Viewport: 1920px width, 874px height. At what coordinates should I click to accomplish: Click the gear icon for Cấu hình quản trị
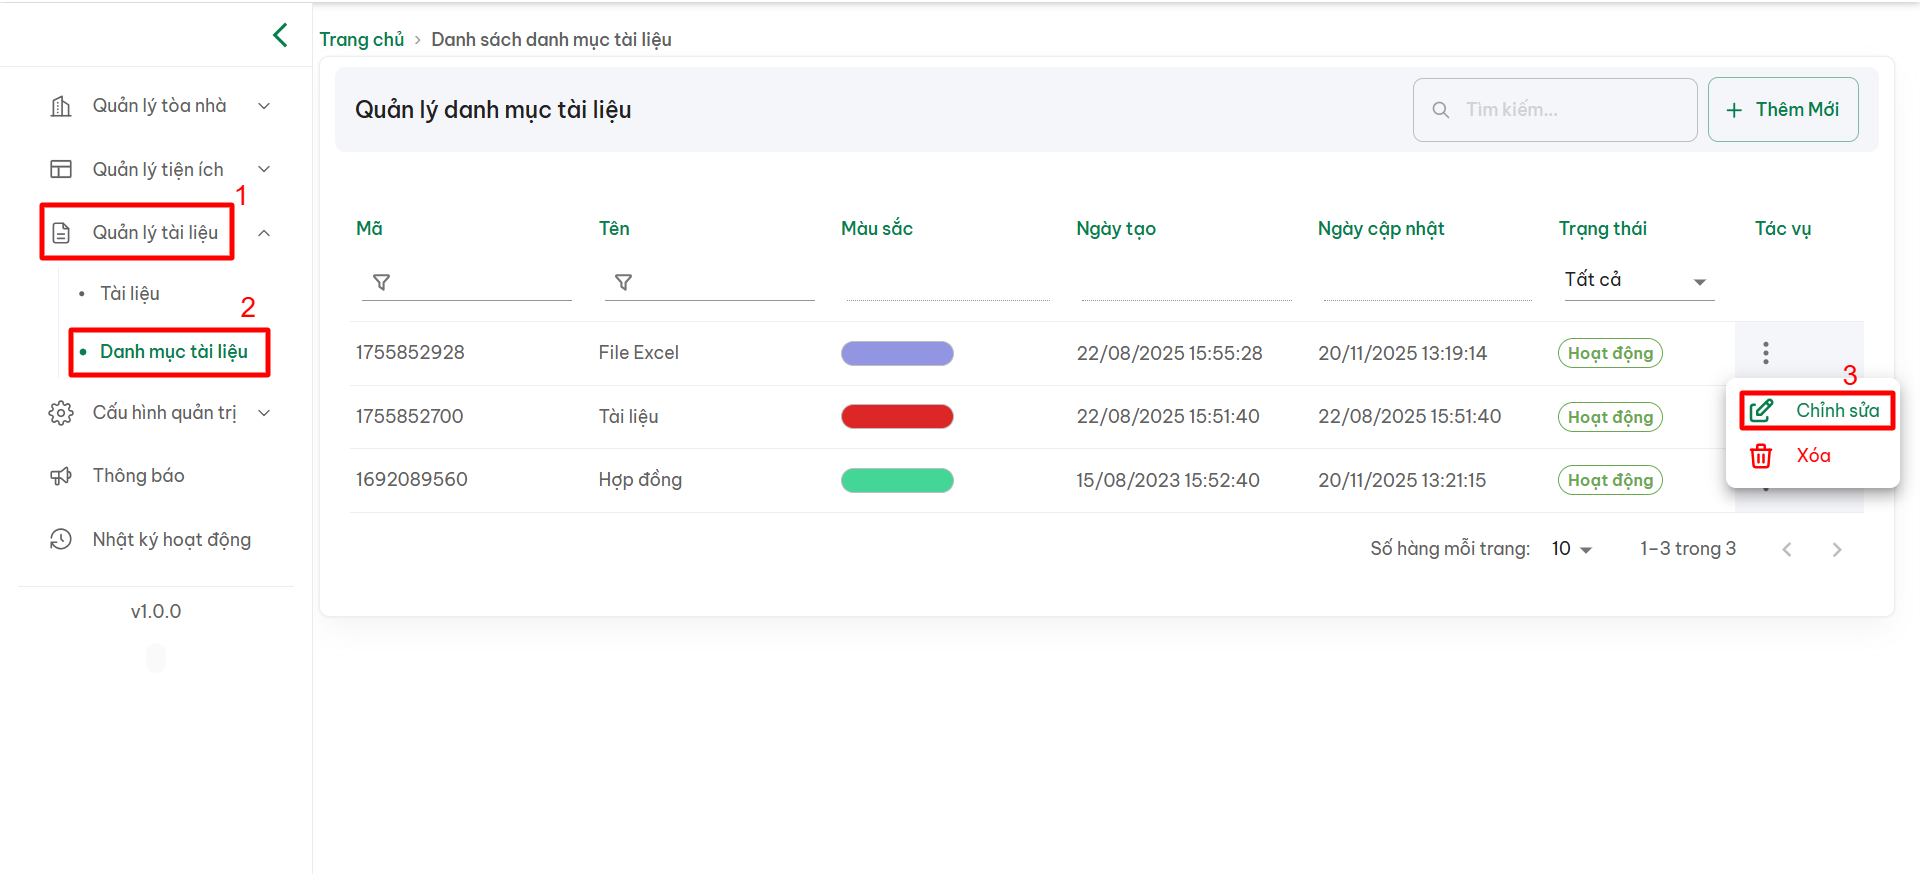point(61,413)
